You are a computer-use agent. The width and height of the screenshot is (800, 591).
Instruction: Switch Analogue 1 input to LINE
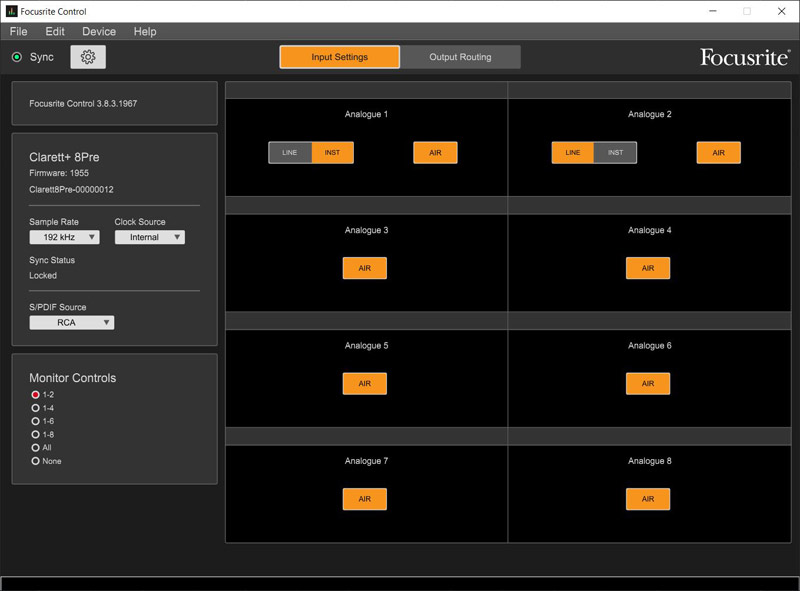coord(290,153)
